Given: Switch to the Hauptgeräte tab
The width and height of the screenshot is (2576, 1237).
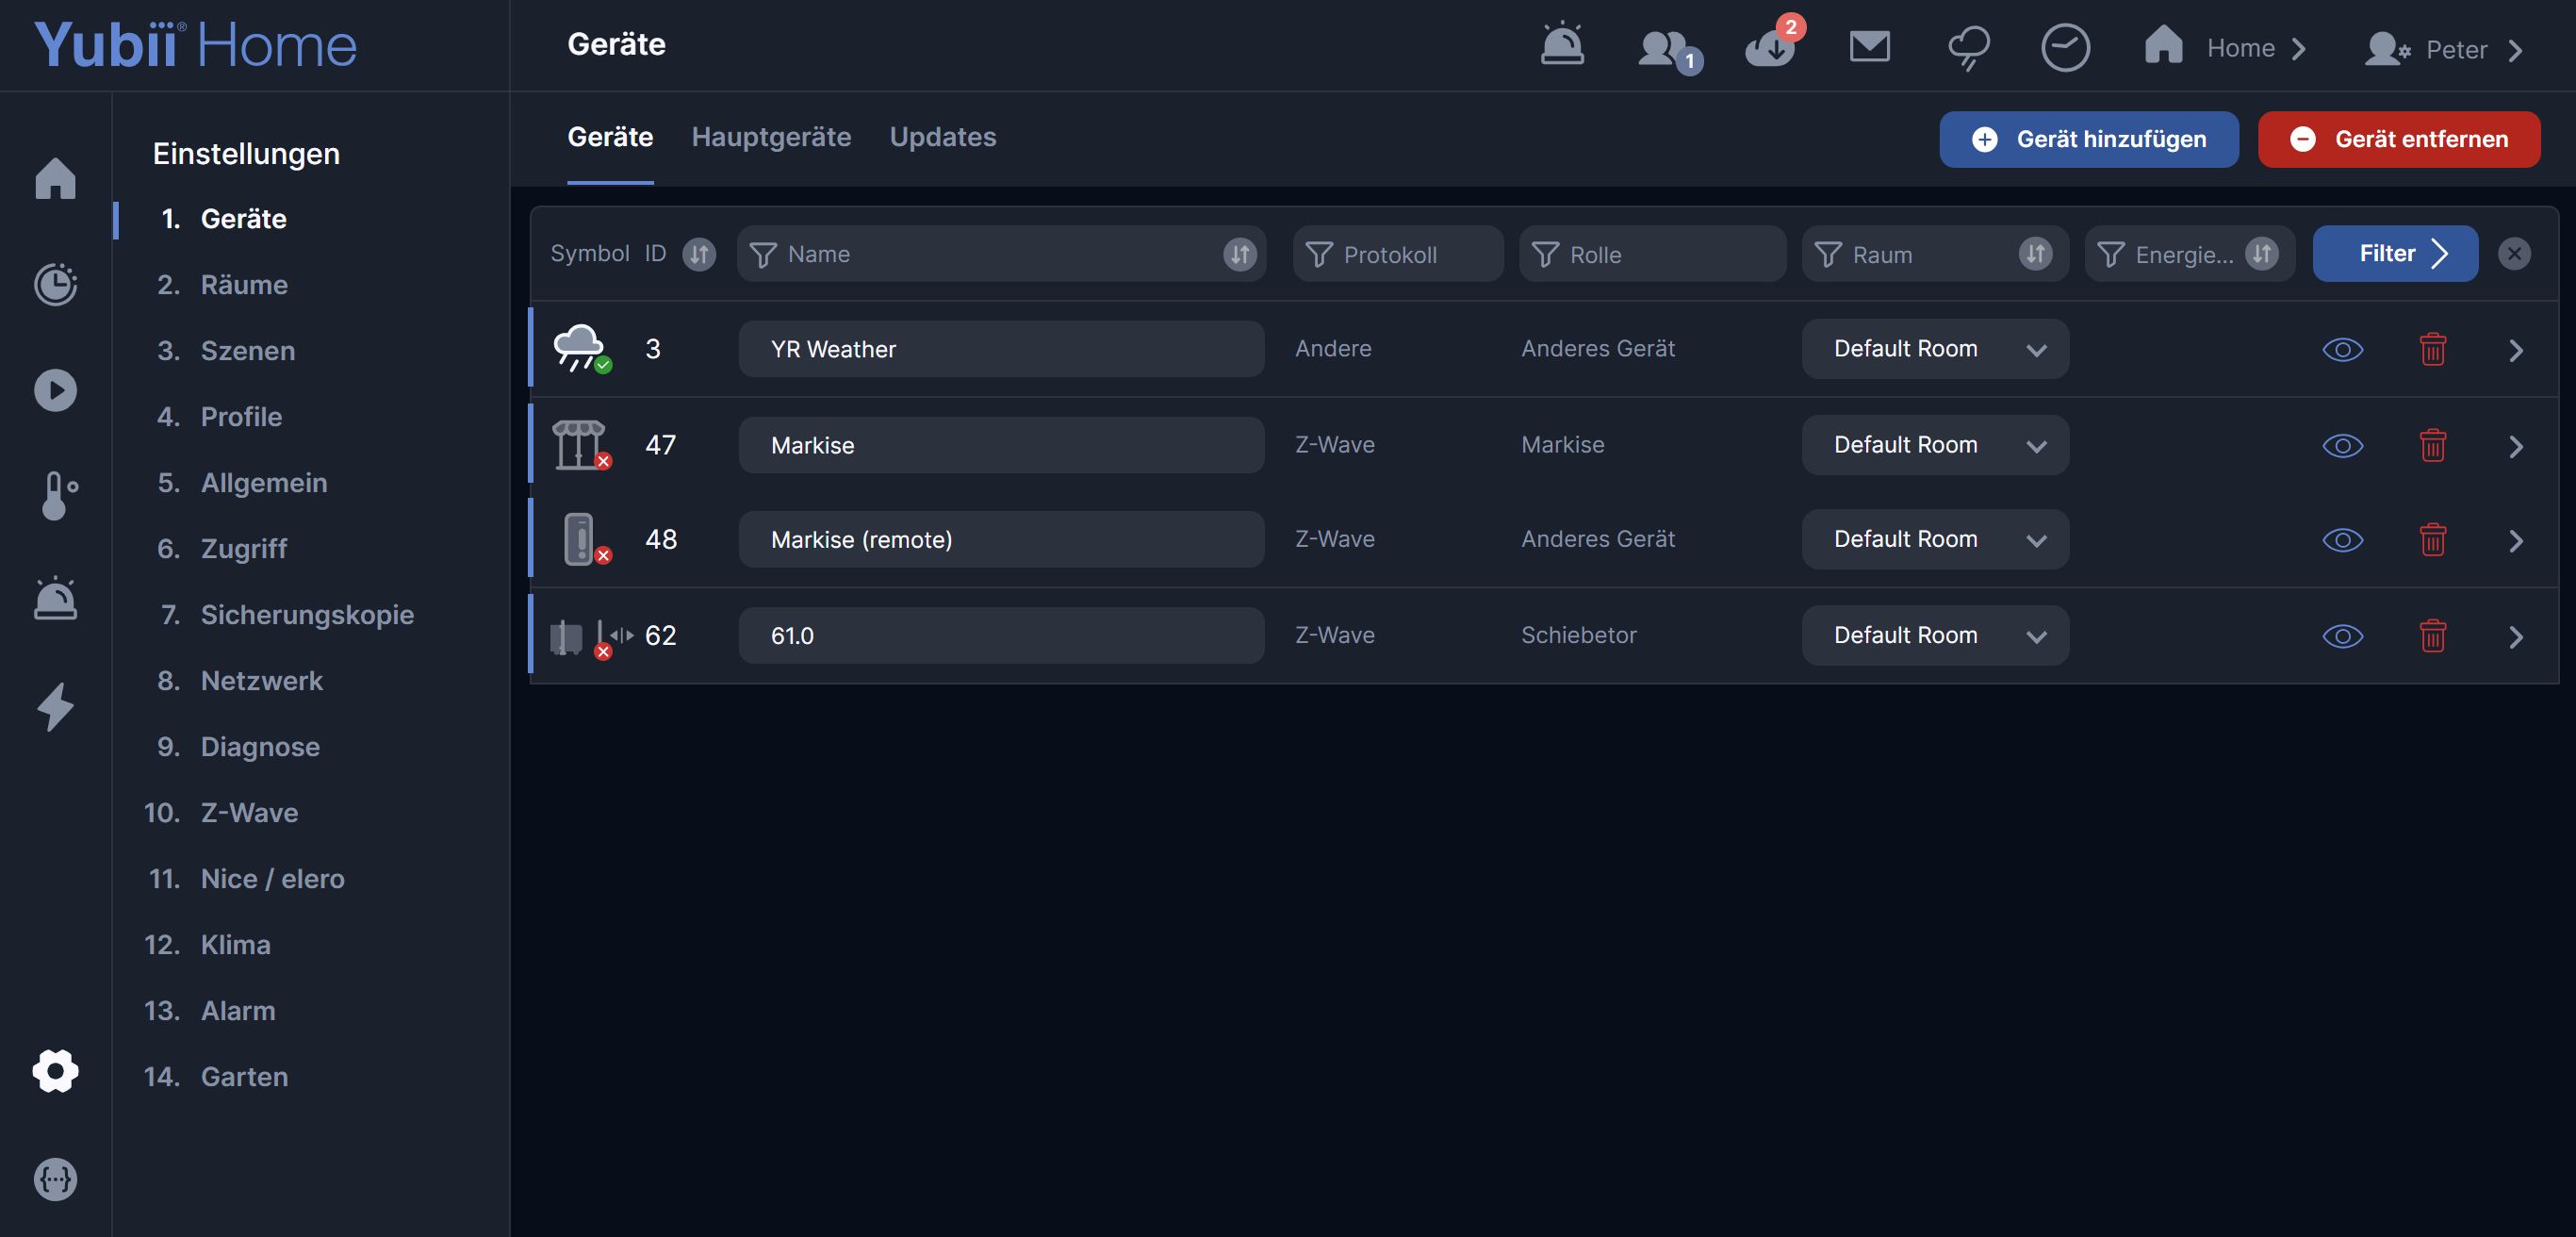Looking at the screenshot, I should [771, 137].
